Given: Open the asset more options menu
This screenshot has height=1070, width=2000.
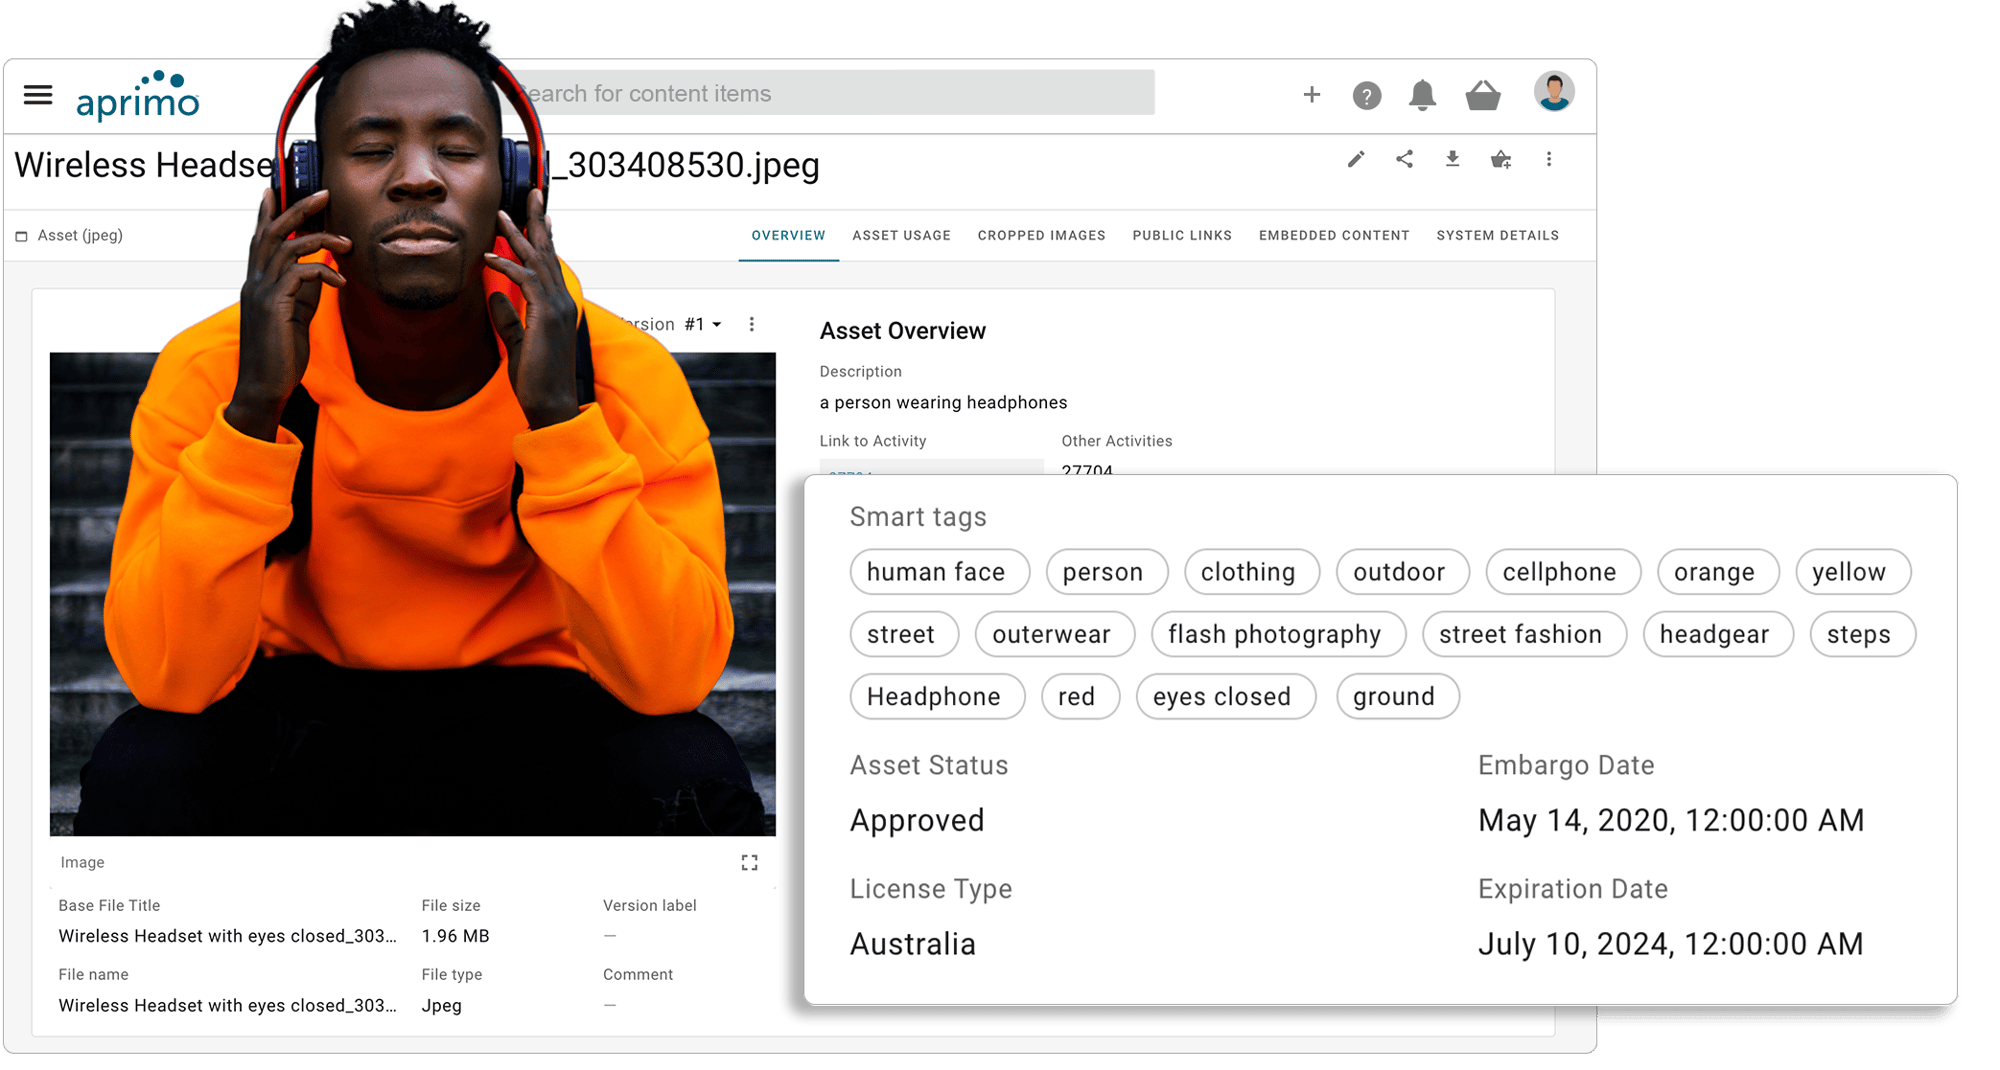Looking at the screenshot, I should coord(1549,159).
